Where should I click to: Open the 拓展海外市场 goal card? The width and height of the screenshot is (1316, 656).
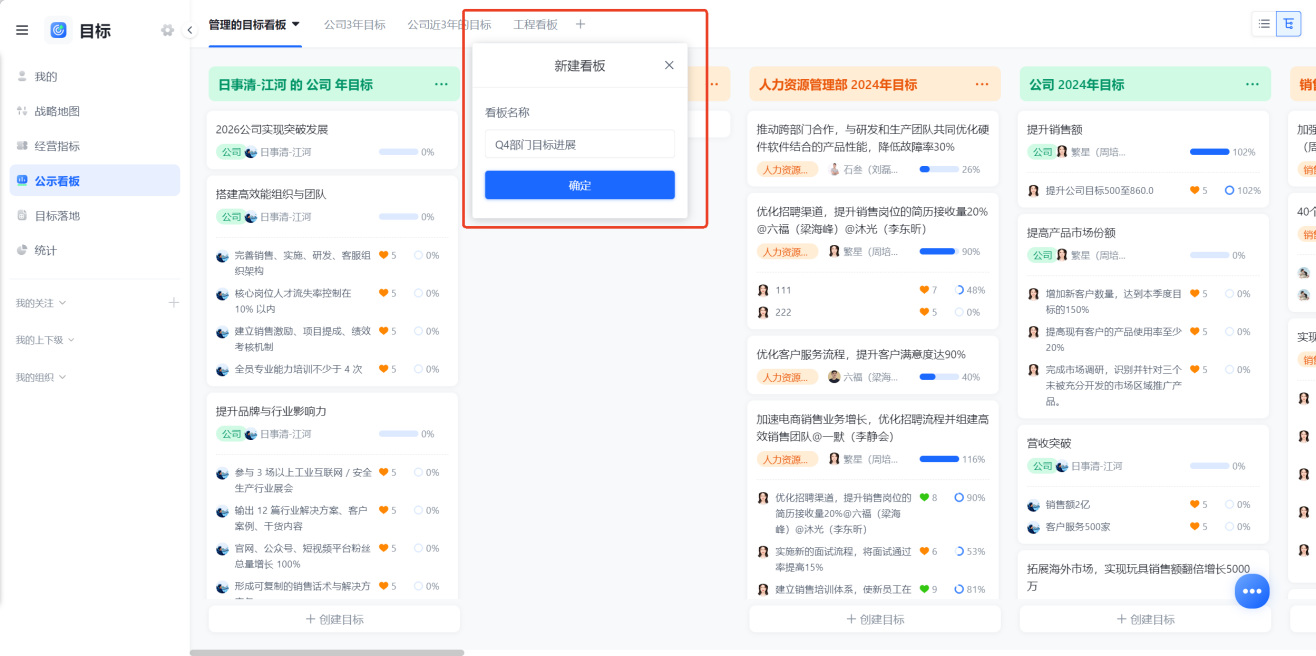(x=1144, y=577)
